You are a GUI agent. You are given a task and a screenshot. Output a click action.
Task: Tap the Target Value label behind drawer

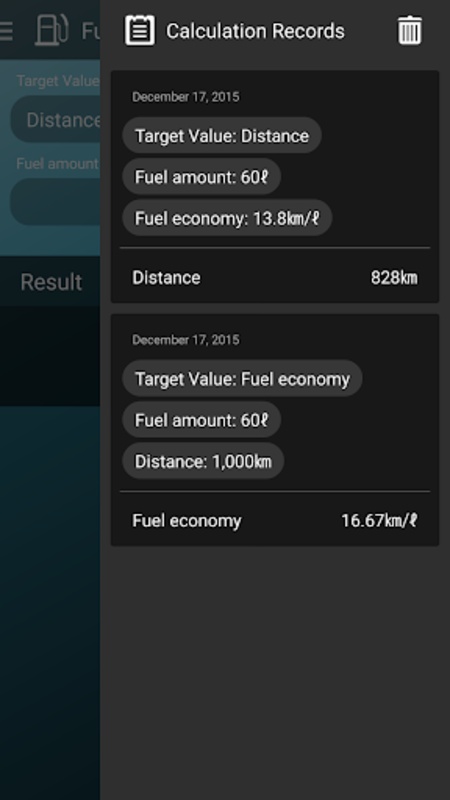(58, 81)
